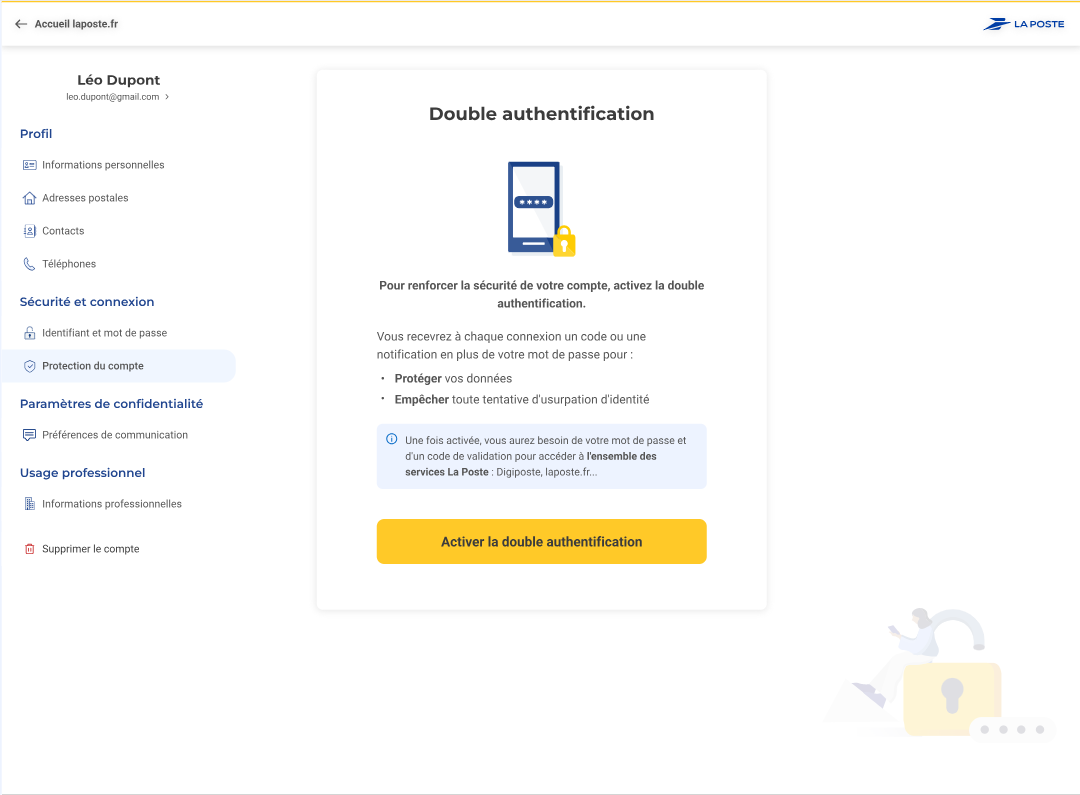
Task: Go back via the Accueil laposte.fr link
Action: coord(76,24)
